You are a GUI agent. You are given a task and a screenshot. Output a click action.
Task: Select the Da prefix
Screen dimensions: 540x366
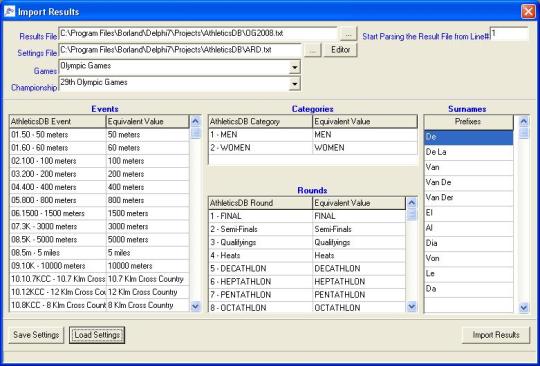[x=468, y=289]
